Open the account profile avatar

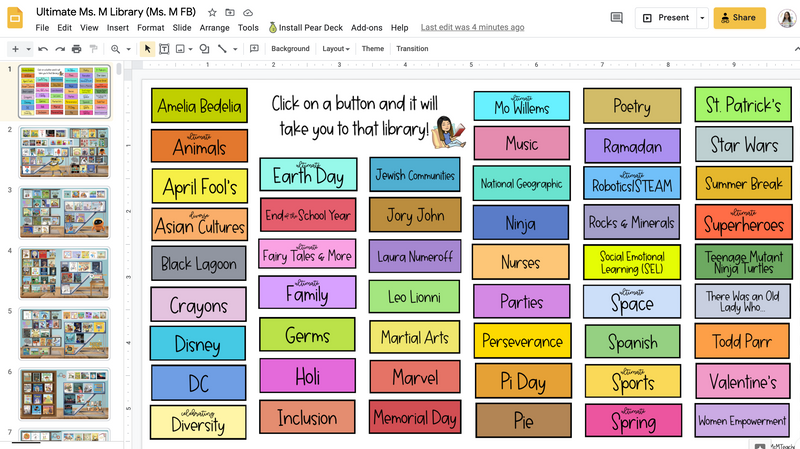[787, 18]
